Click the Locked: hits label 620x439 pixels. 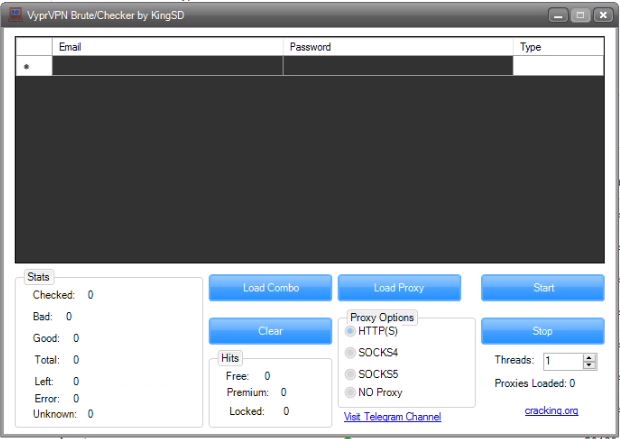coord(247,411)
